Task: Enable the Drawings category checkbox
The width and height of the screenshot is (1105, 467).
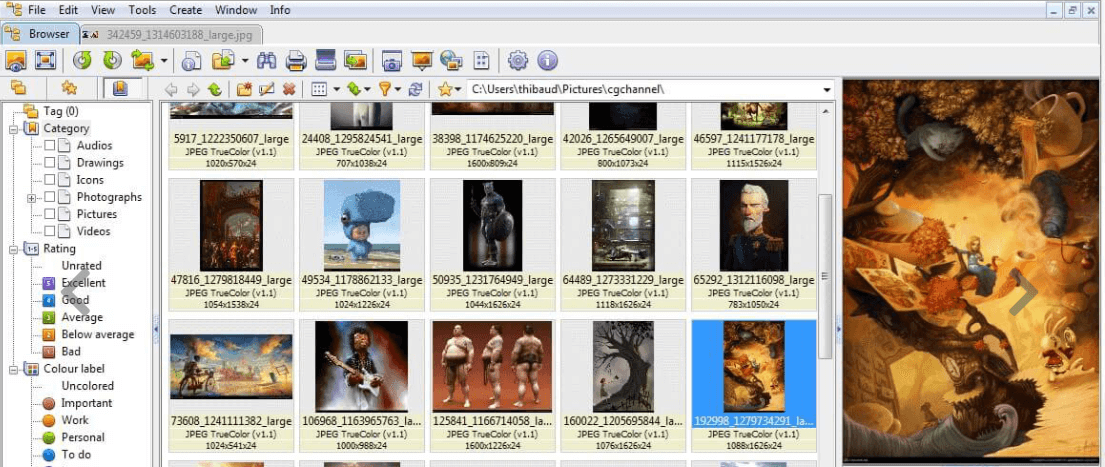Action: click(x=50, y=163)
